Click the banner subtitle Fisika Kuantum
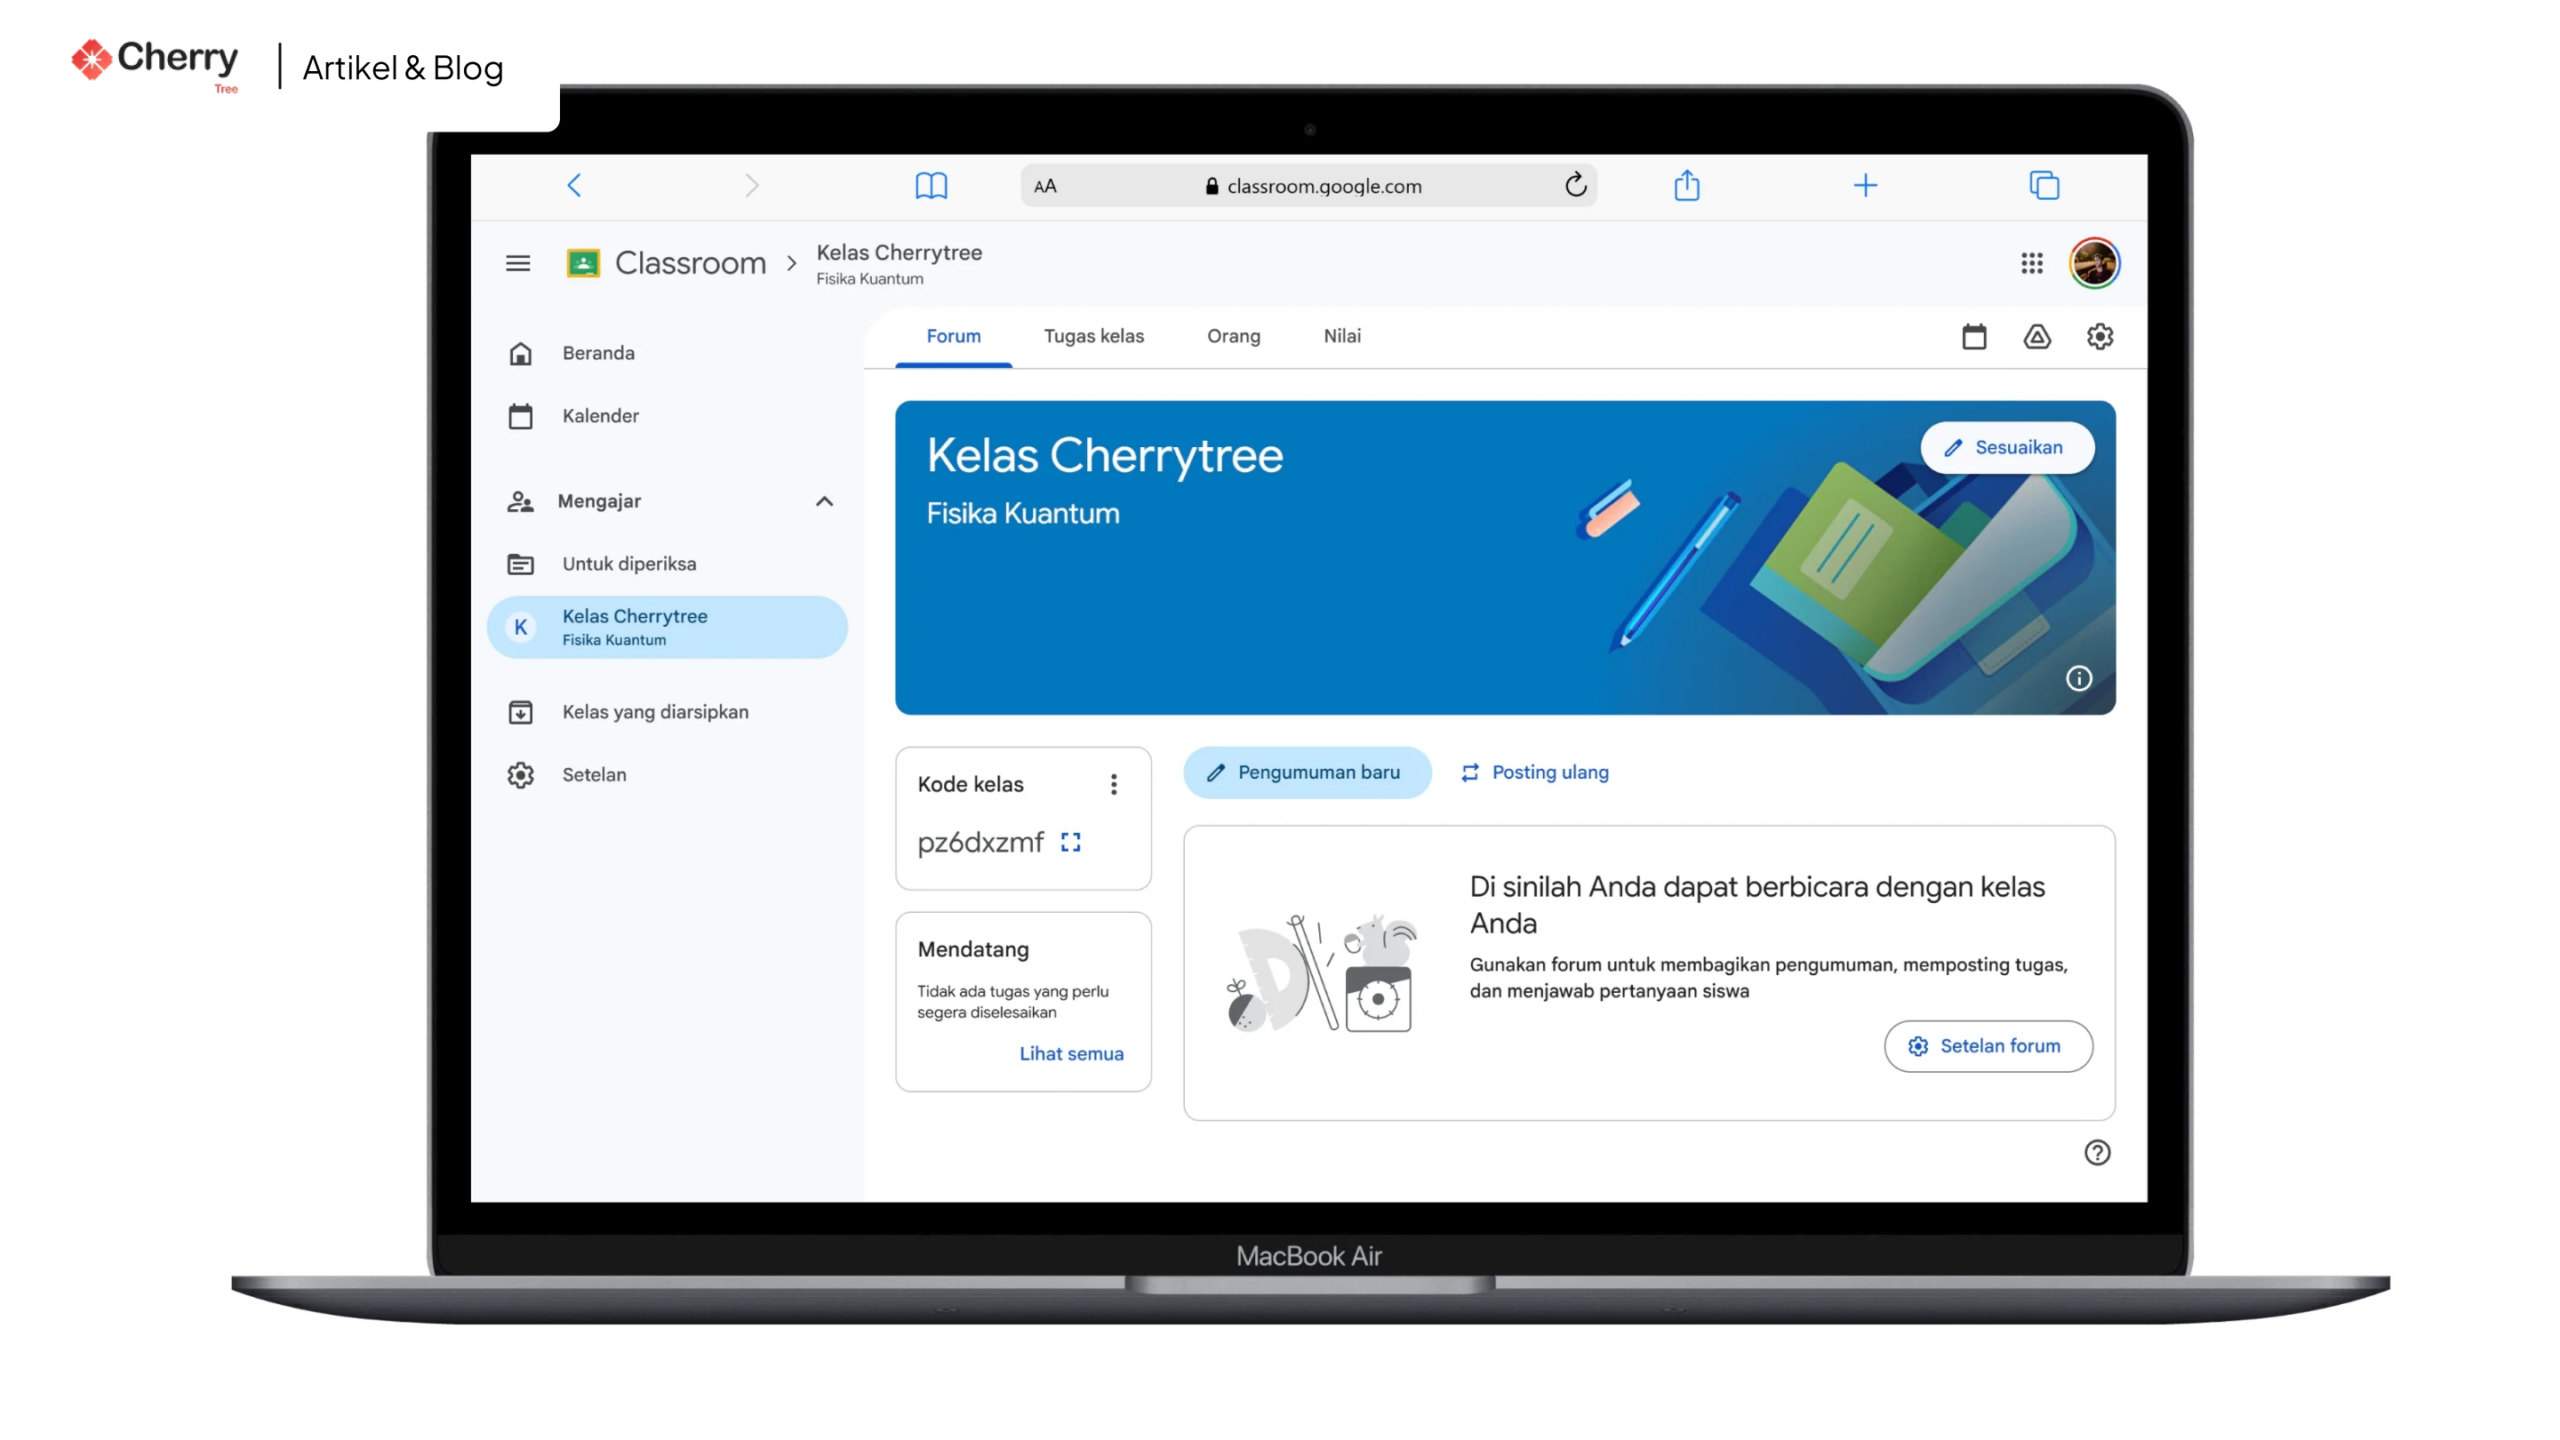This screenshot has height=1440, width=2560. tap(1022, 513)
